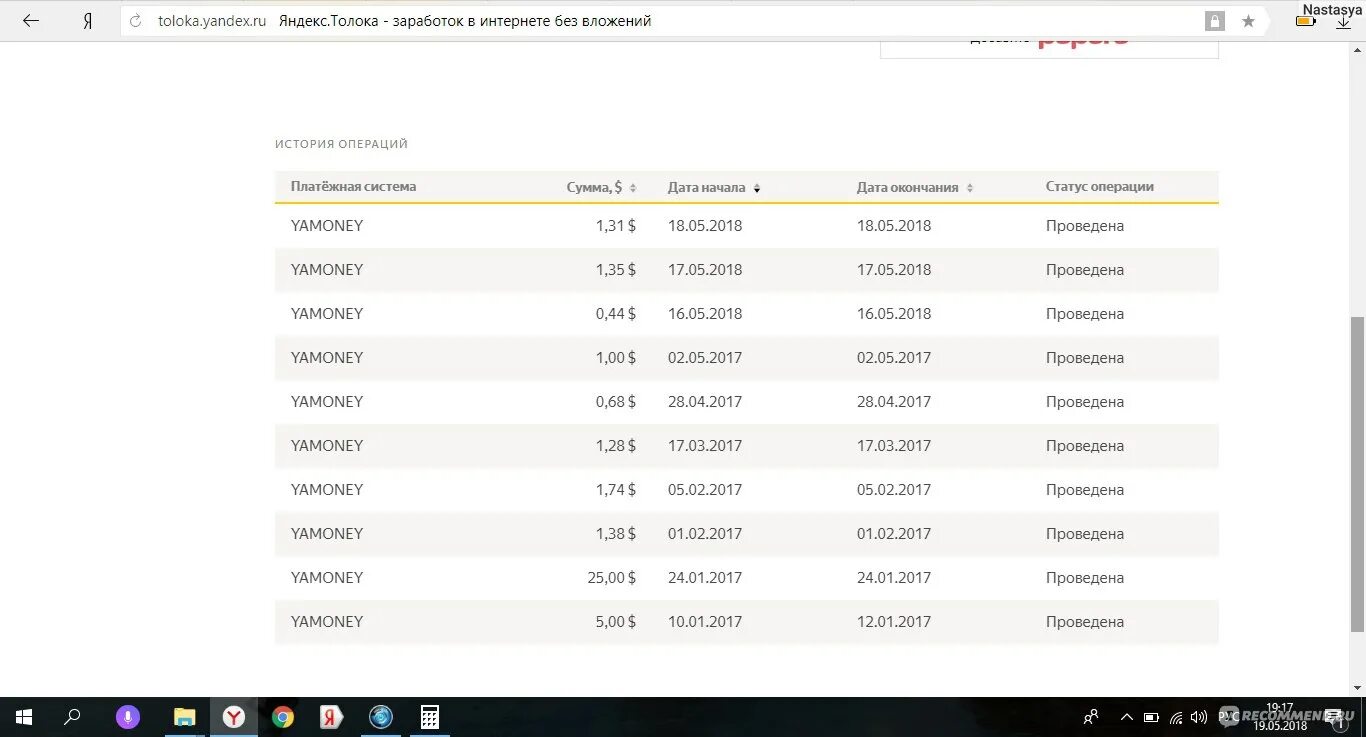Click start date 10.01.2017
This screenshot has width=1366, height=737.
coord(705,622)
